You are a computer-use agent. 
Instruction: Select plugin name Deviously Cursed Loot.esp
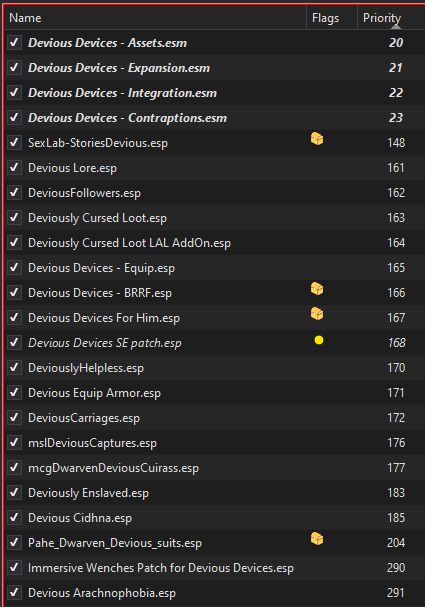tap(98, 218)
